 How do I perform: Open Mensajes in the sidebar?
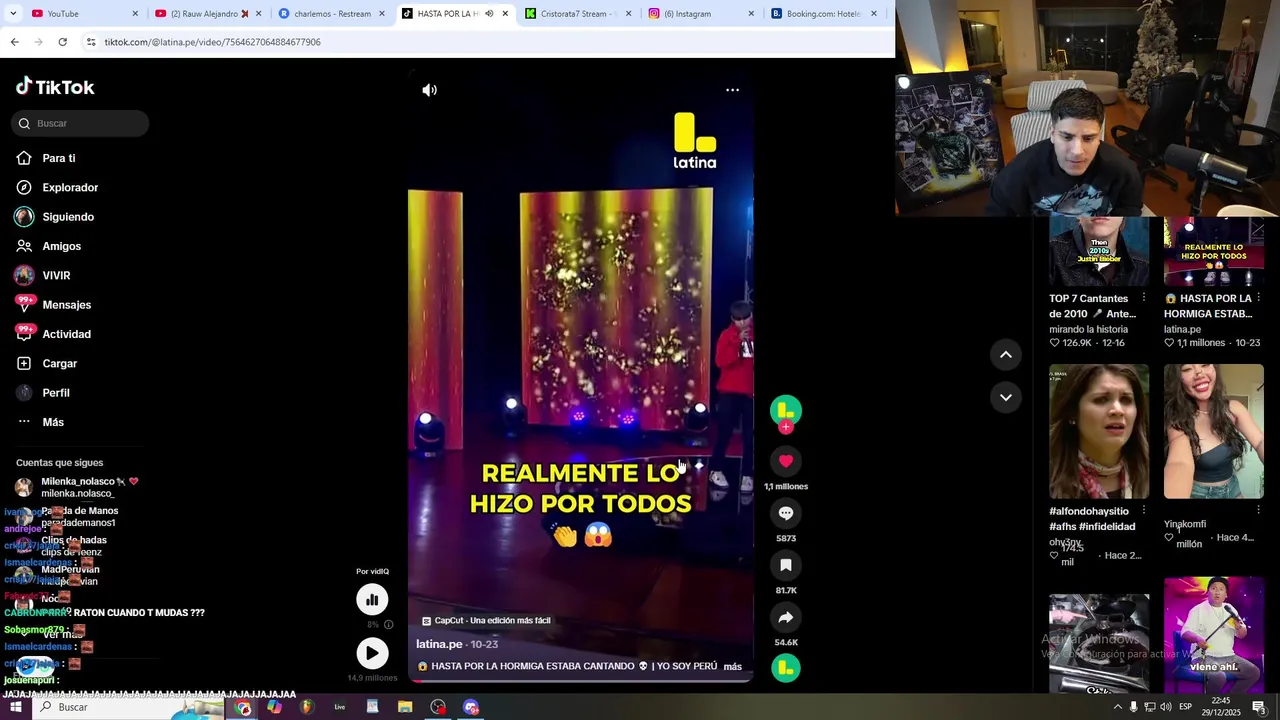coord(66,305)
